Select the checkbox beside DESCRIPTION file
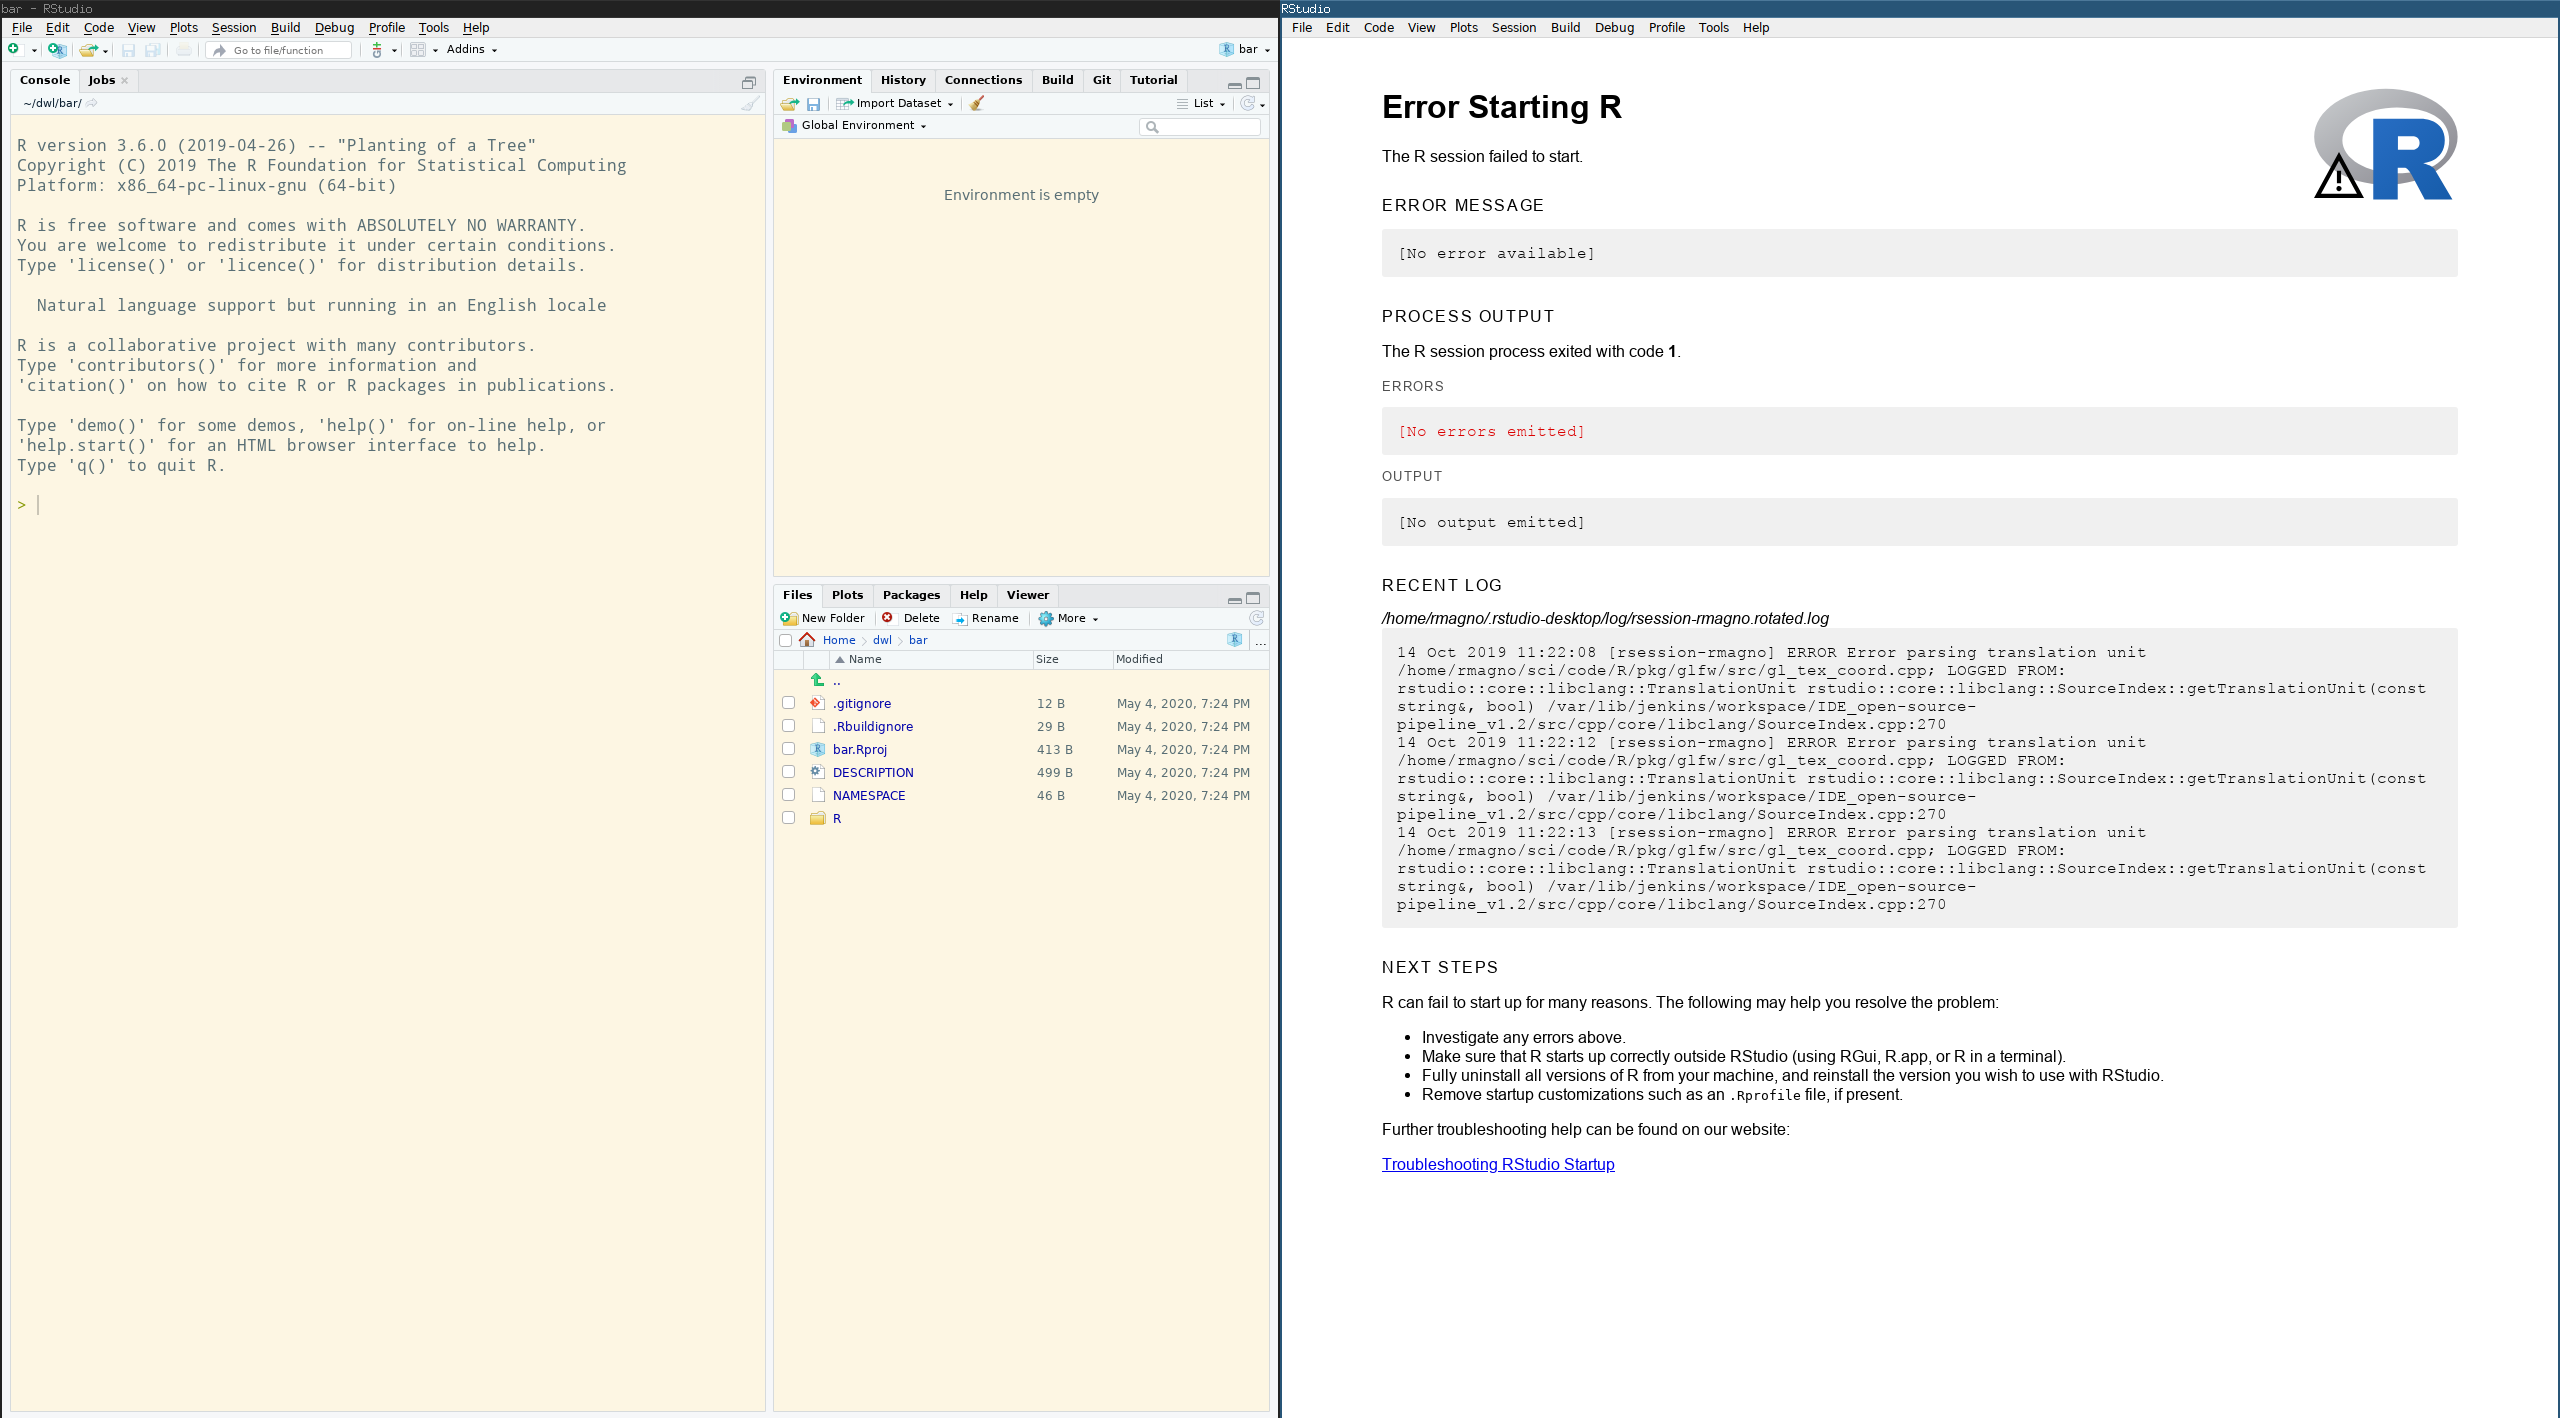Screen dimensions: 2560x1418 coord(788,772)
